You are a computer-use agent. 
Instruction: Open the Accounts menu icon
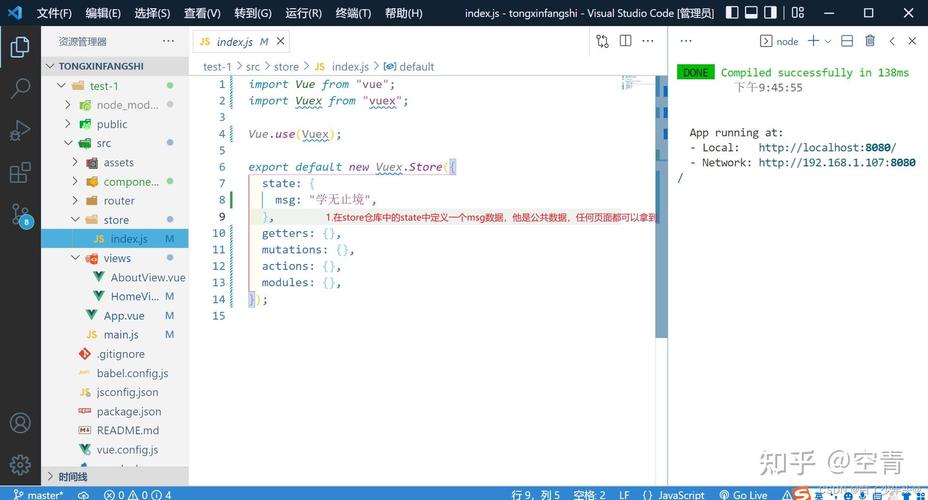coord(20,422)
